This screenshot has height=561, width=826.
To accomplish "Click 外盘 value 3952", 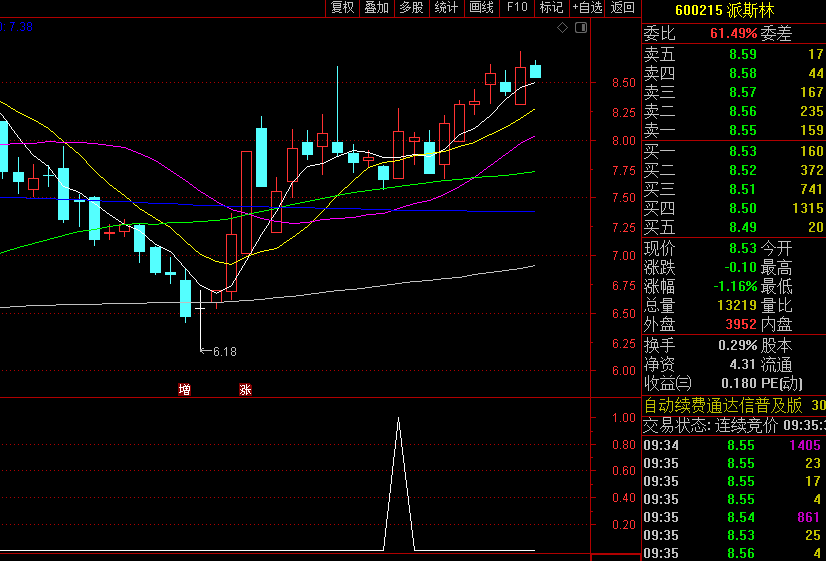I will pos(741,324).
